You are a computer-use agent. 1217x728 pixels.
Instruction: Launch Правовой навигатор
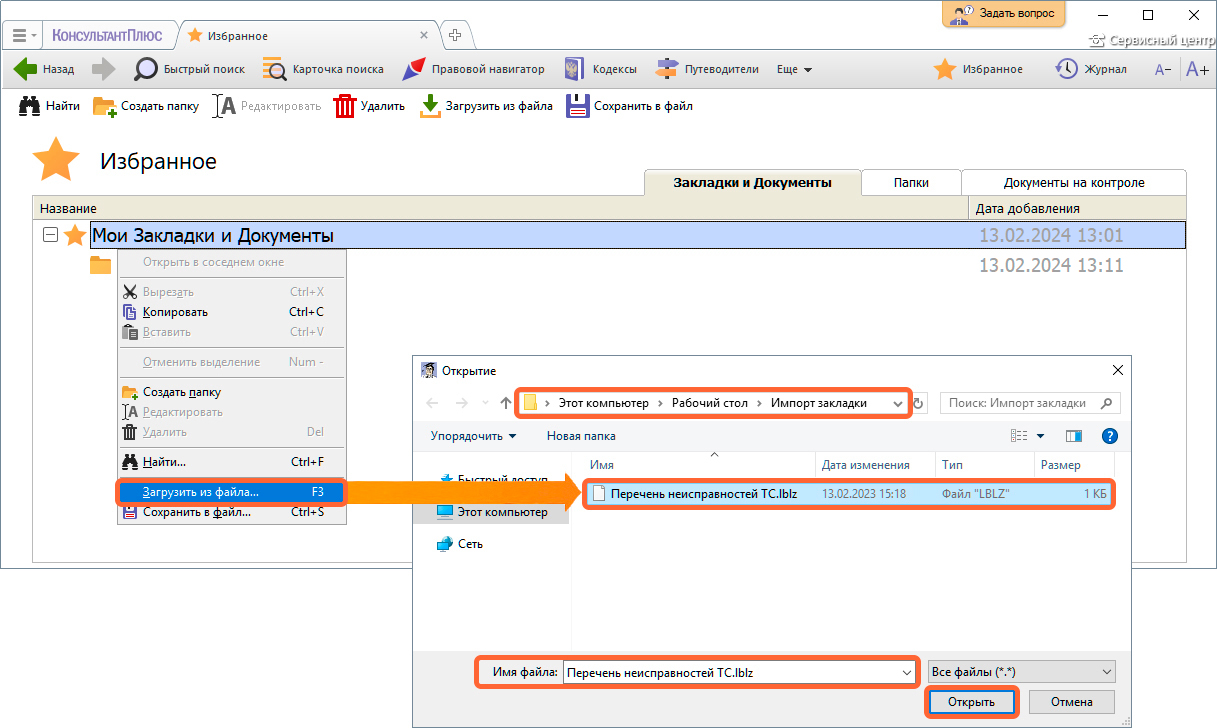tap(473, 69)
